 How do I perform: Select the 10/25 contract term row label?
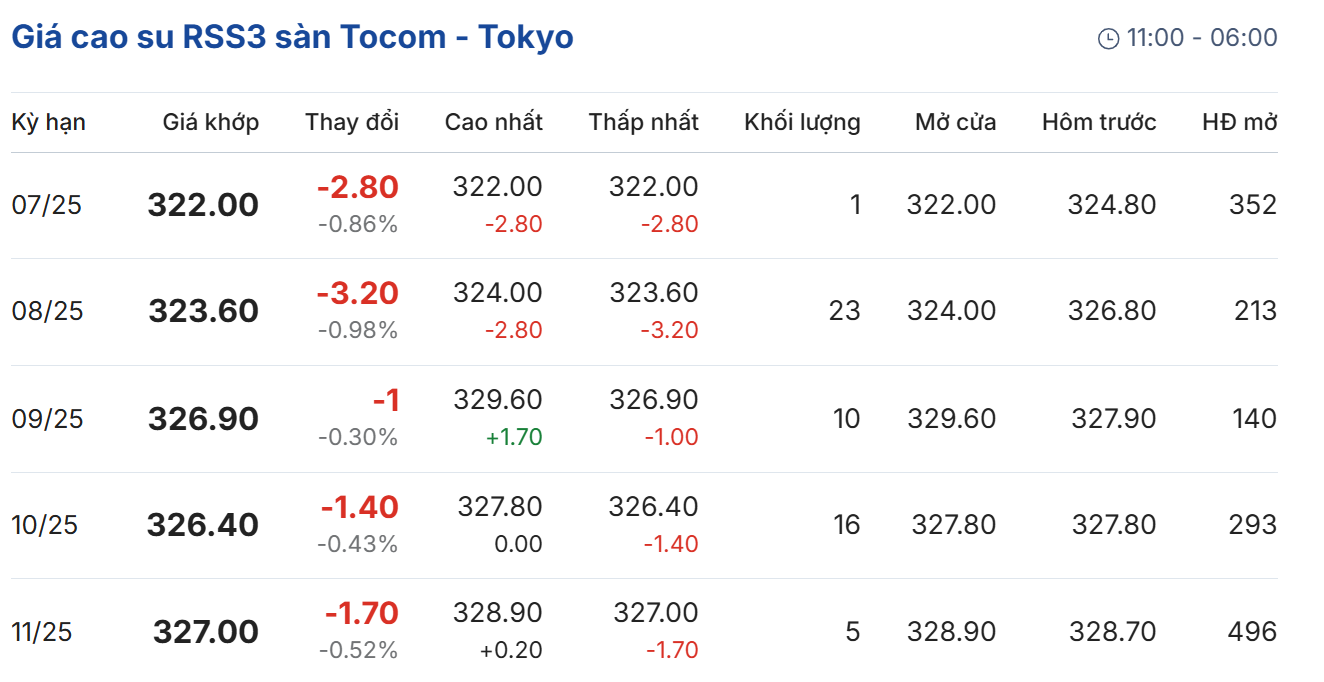(45, 524)
